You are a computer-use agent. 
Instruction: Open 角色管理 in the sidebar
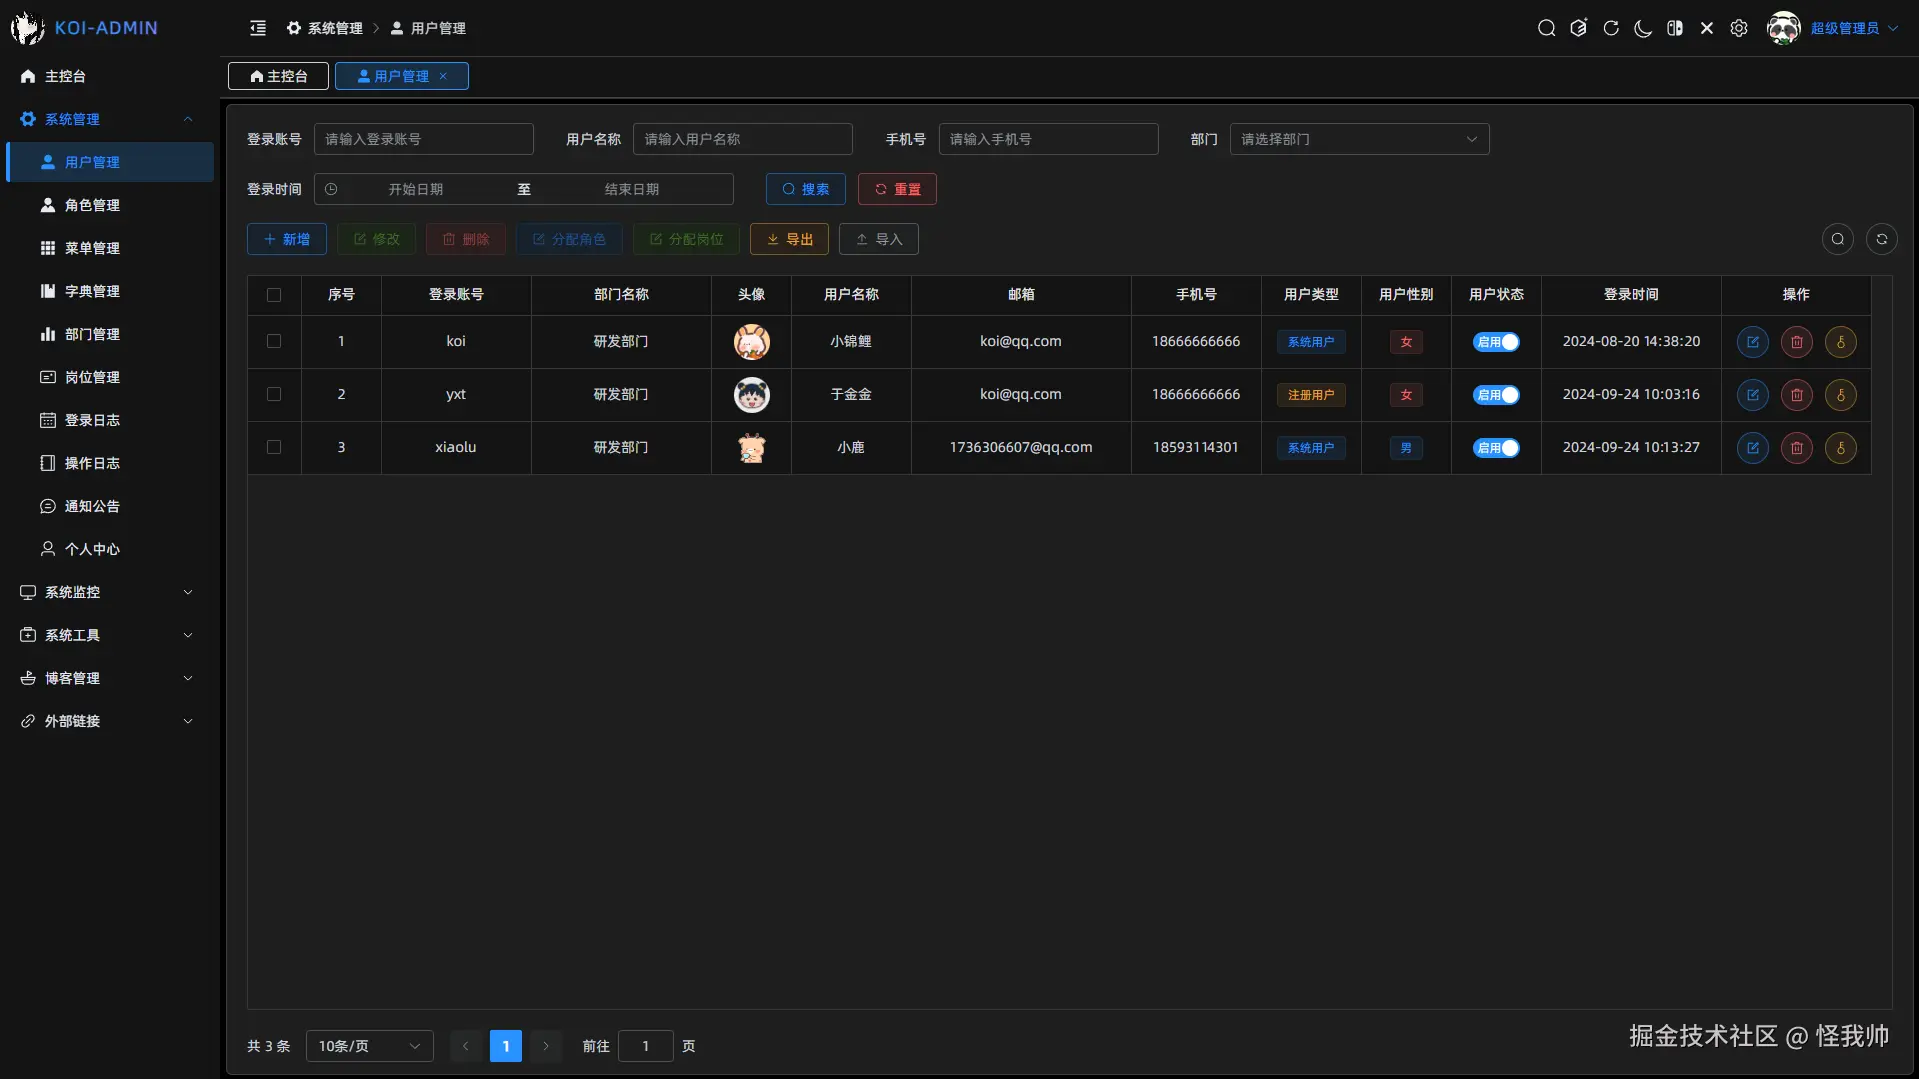(x=92, y=205)
